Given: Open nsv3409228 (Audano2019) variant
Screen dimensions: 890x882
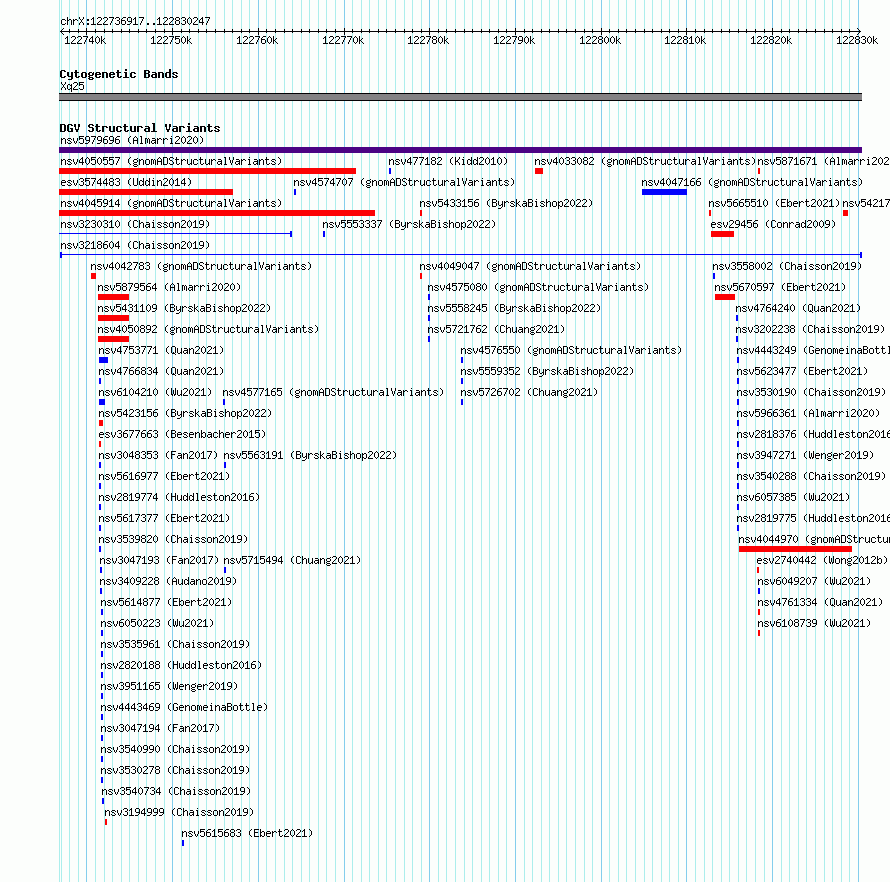Looking at the screenshot, I should (168, 581).
